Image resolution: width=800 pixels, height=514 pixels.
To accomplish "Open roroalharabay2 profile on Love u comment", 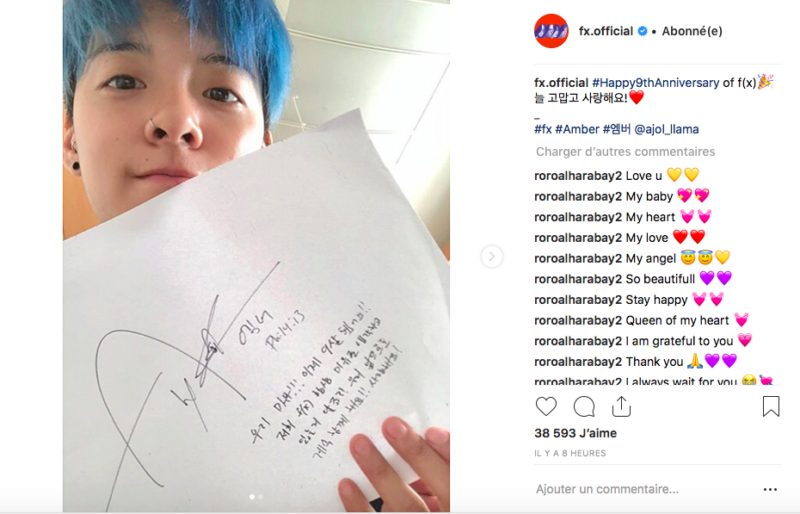I will pyautogui.click(x=578, y=176).
